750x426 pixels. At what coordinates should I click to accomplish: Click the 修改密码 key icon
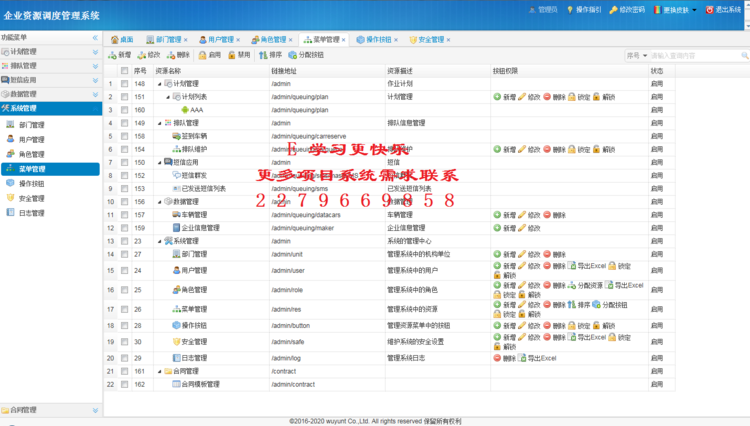point(613,10)
